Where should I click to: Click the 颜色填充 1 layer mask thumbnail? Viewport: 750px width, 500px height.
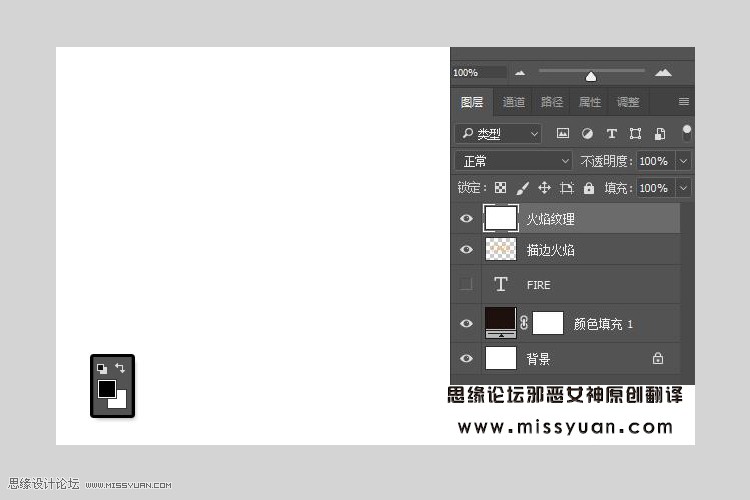[548, 323]
